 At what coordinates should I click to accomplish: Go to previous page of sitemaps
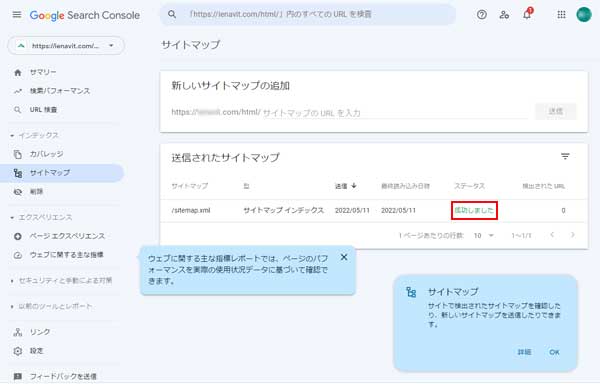click(x=552, y=235)
